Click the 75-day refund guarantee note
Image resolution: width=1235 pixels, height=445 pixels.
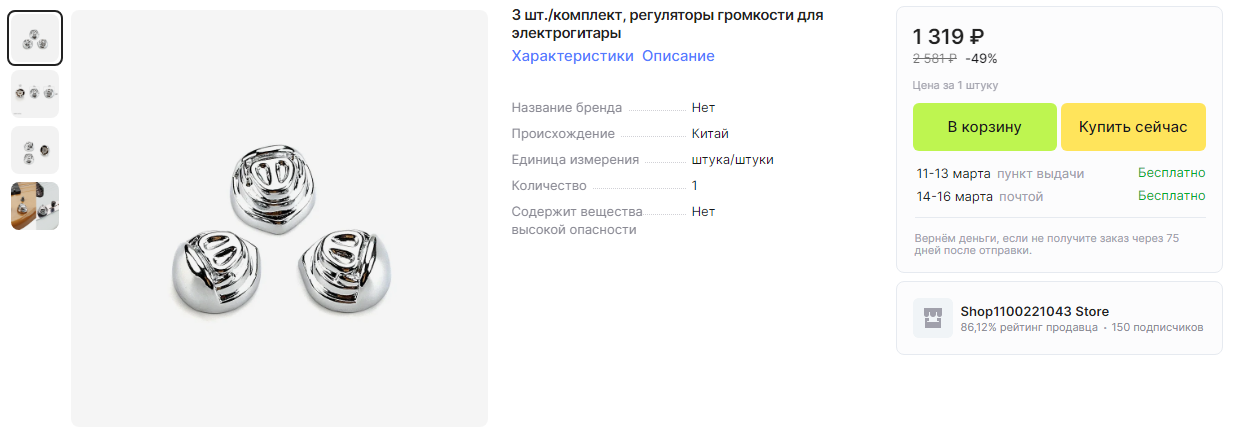click(1047, 244)
